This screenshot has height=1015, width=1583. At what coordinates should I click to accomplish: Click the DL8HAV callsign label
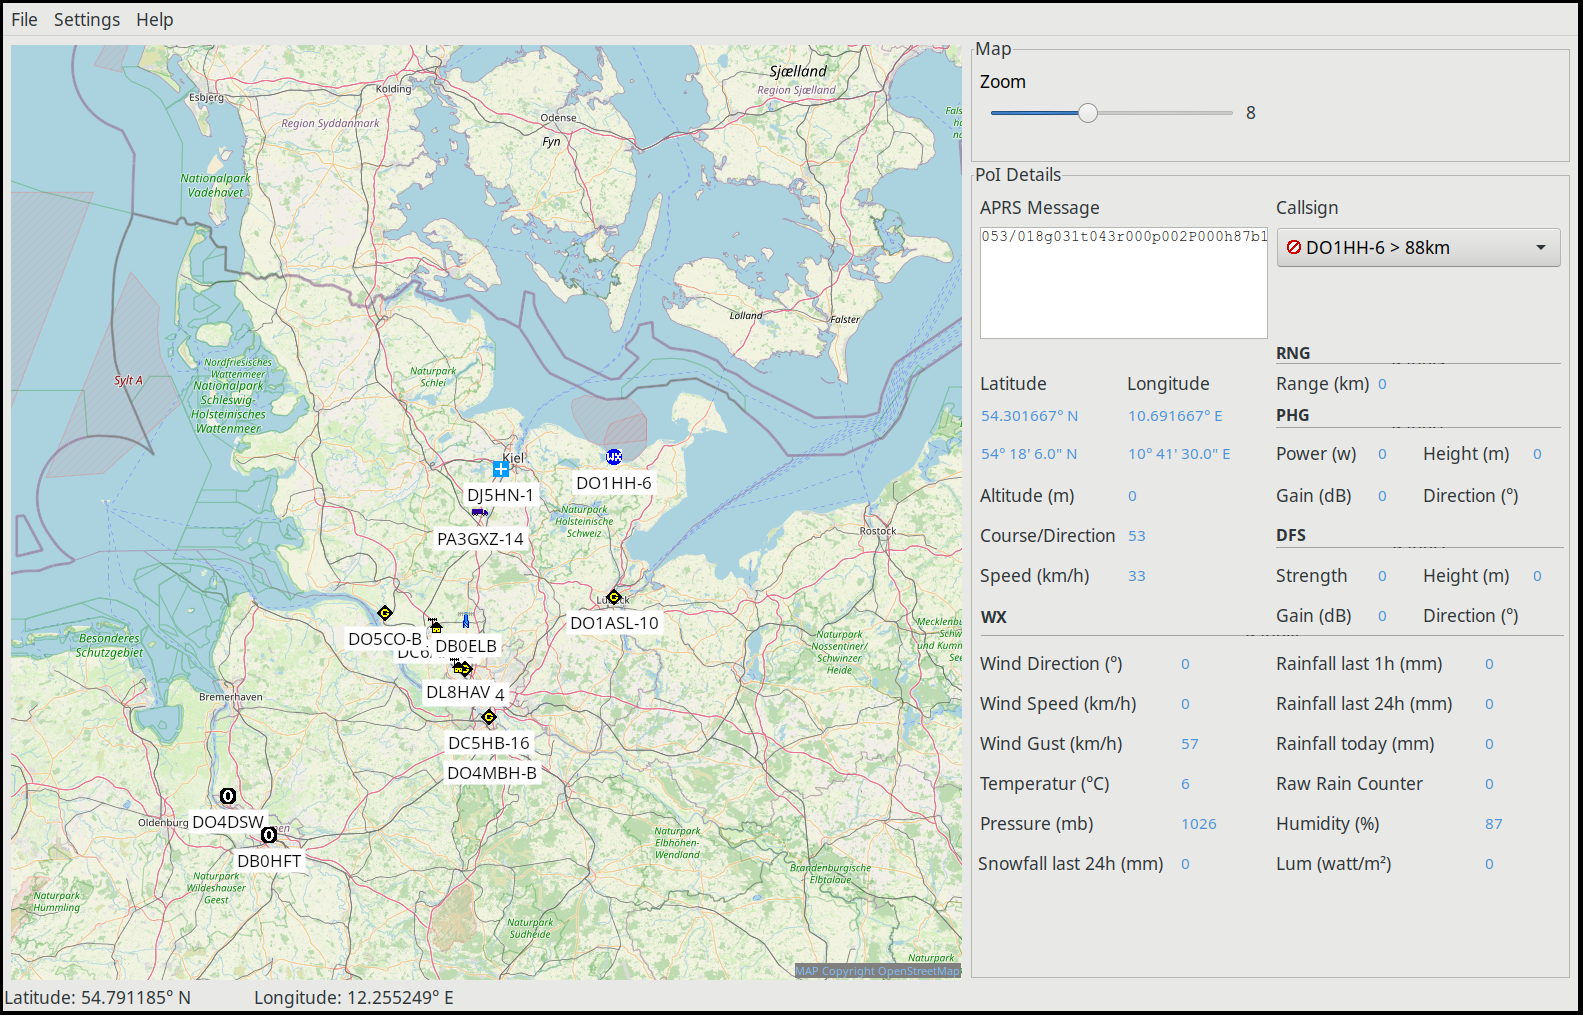click(458, 692)
